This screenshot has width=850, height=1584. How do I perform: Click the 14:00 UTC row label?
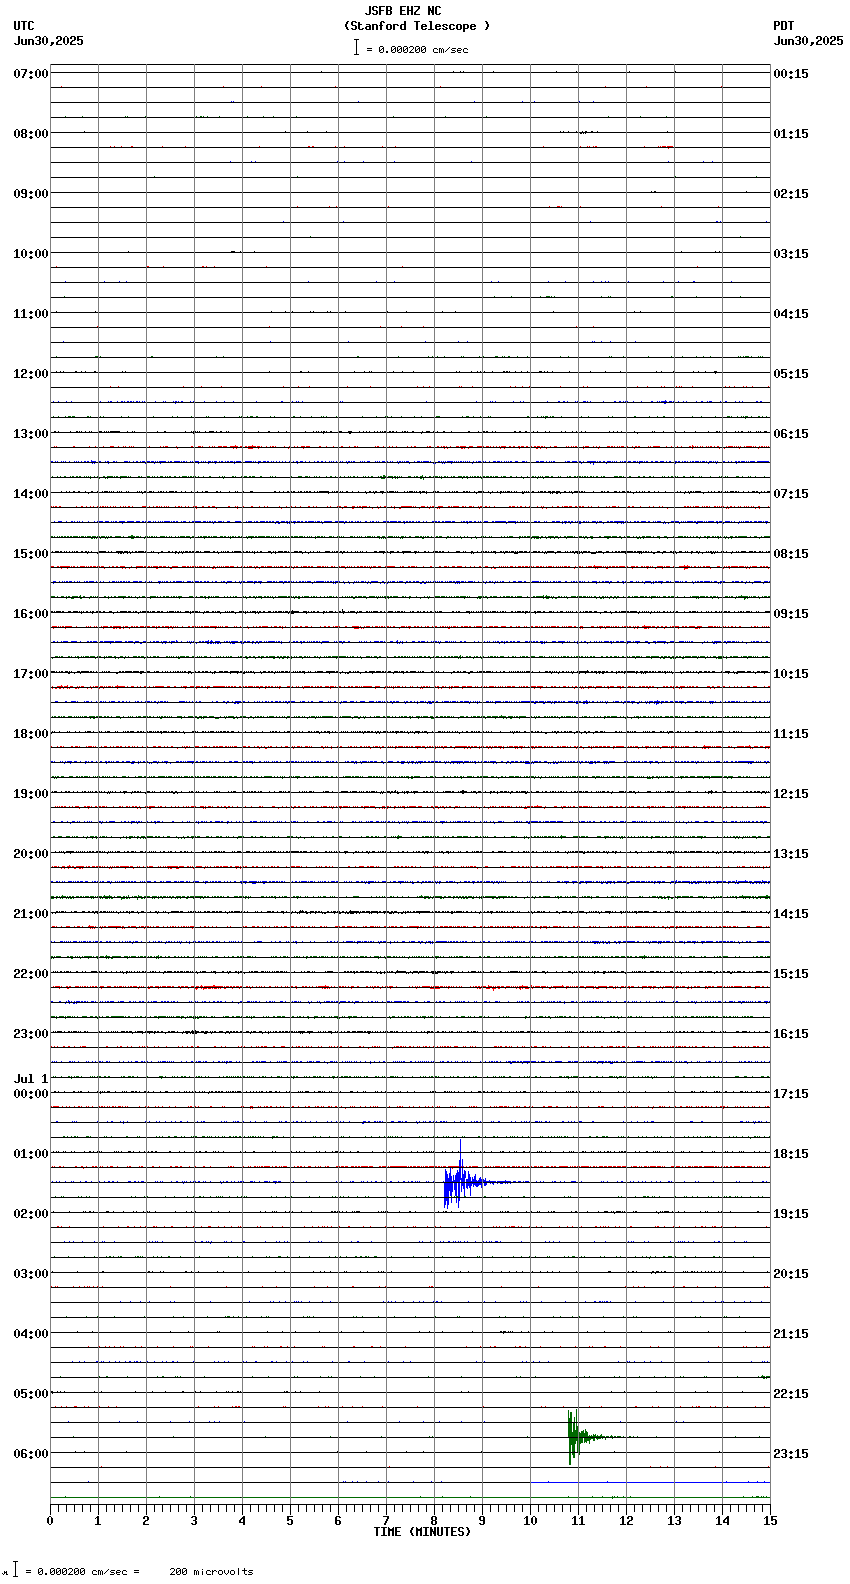[x=31, y=494]
